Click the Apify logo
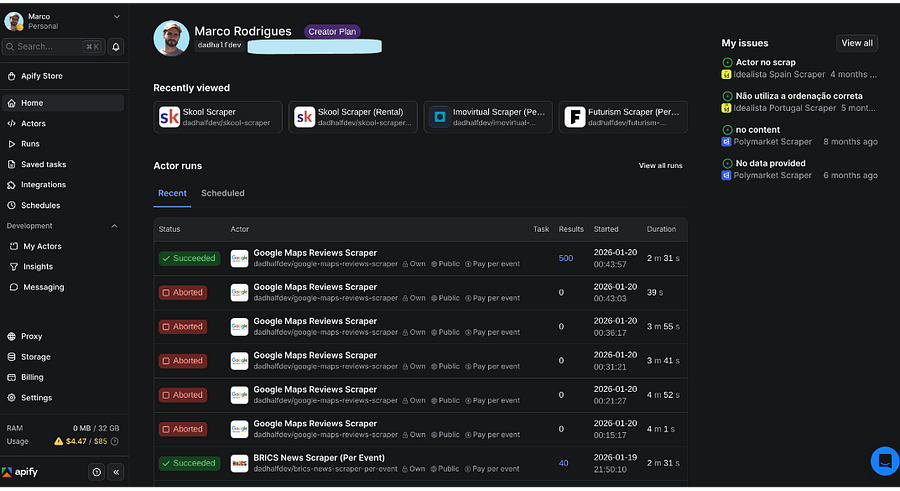This screenshot has width=900, height=491. pos(20,472)
